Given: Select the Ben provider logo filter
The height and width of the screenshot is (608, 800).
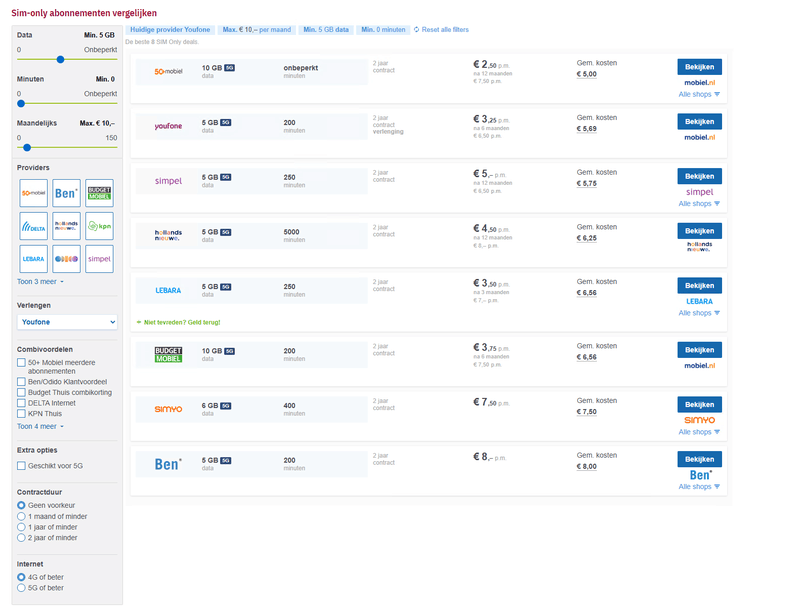Looking at the screenshot, I should 66,193.
